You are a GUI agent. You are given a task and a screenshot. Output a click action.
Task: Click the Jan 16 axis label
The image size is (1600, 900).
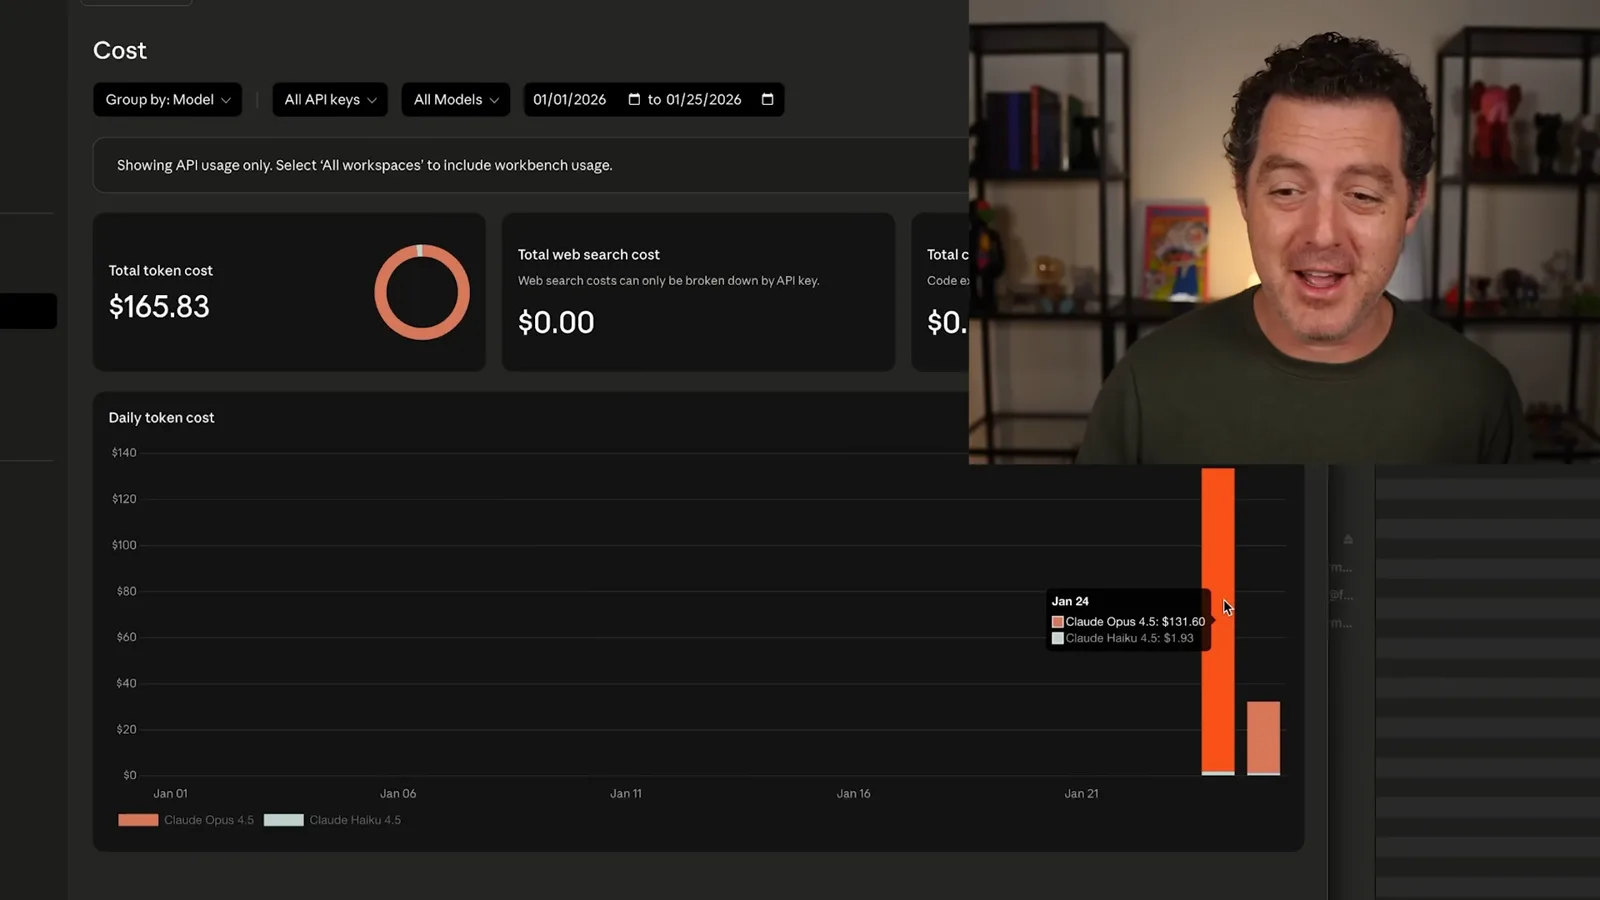click(854, 793)
